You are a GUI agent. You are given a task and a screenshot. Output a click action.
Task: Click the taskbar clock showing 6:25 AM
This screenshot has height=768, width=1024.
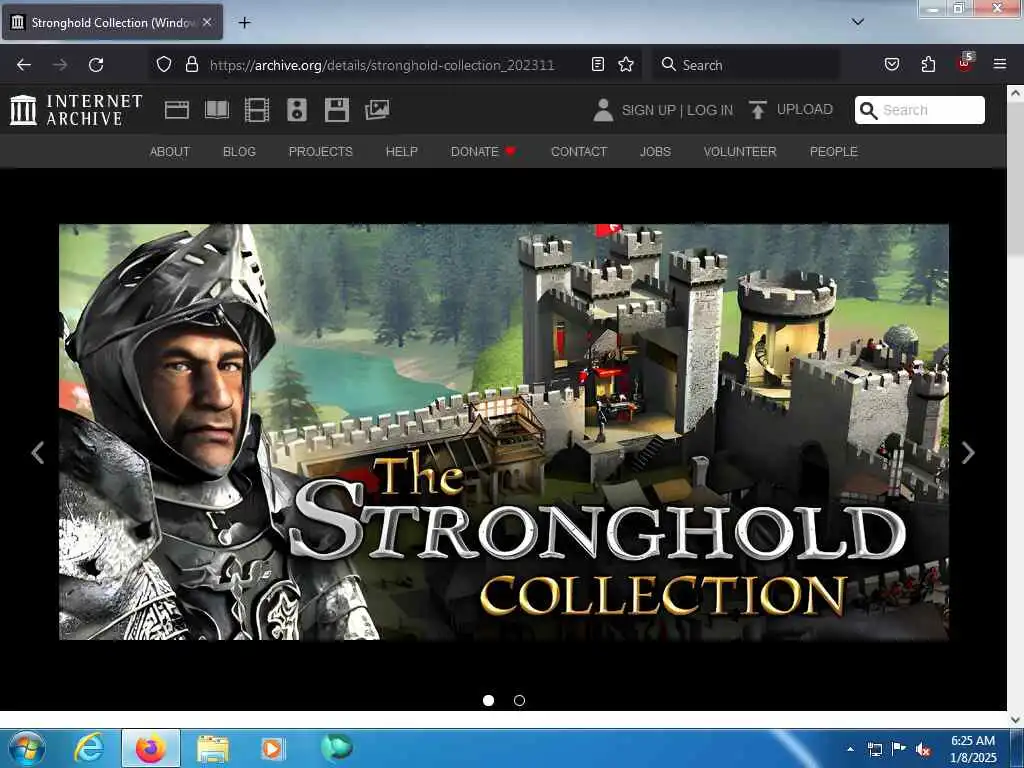(973, 749)
